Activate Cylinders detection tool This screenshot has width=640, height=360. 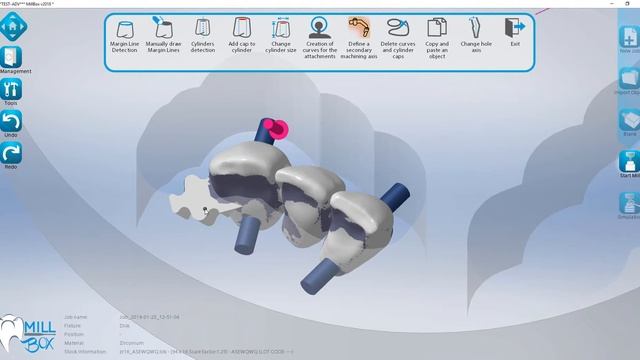point(202,36)
